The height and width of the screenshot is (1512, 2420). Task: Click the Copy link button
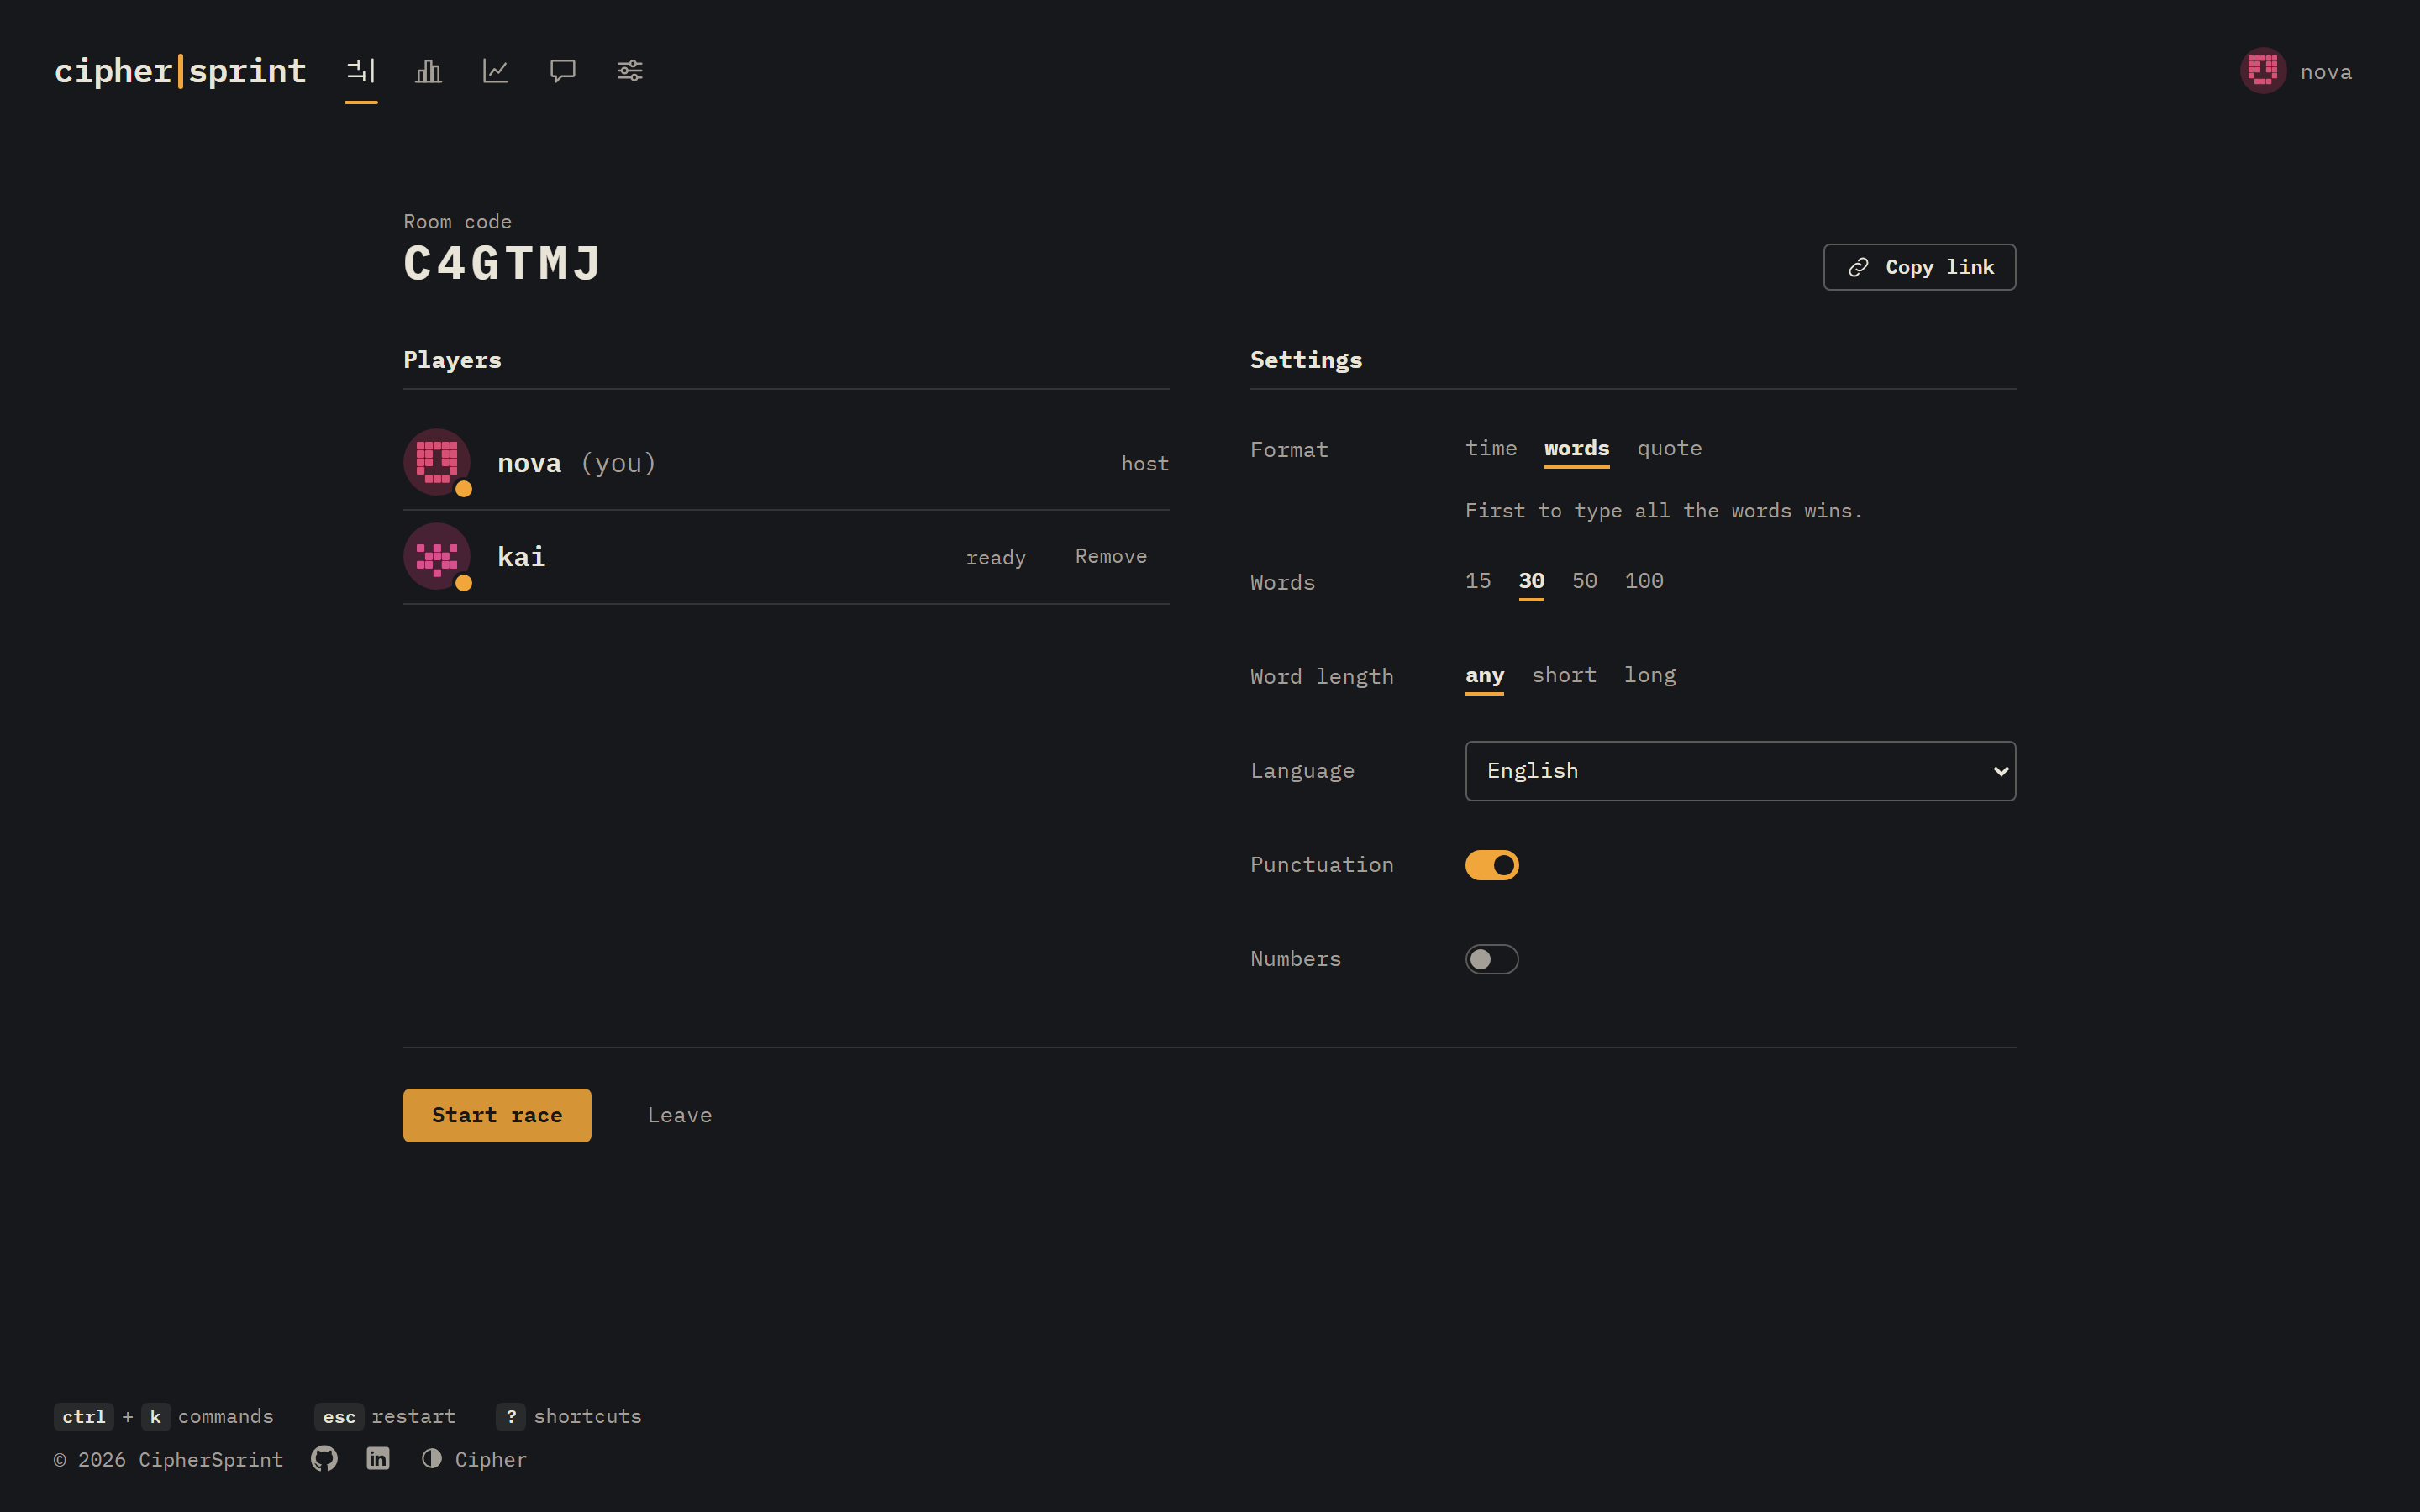point(1919,267)
